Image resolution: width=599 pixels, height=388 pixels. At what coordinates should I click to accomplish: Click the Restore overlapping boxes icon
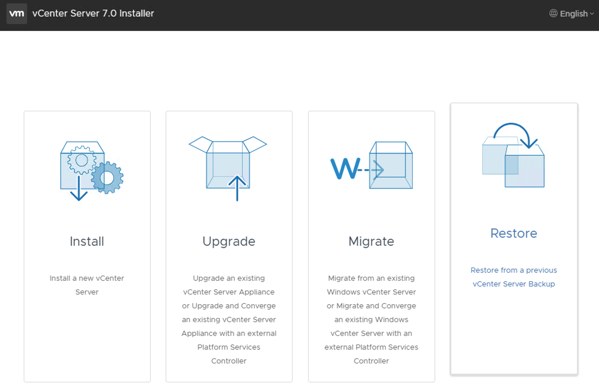tap(513, 155)
